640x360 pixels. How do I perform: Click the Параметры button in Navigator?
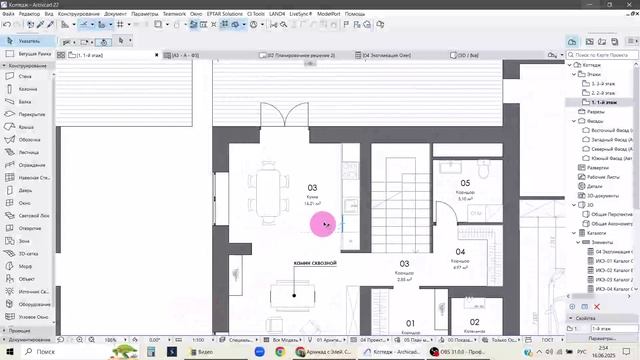point(602,338)
